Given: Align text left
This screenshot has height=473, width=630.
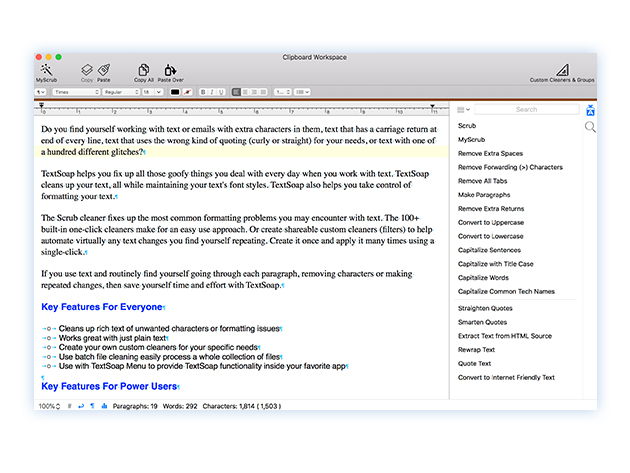Looking at the screenshot, I should point(236,92).
